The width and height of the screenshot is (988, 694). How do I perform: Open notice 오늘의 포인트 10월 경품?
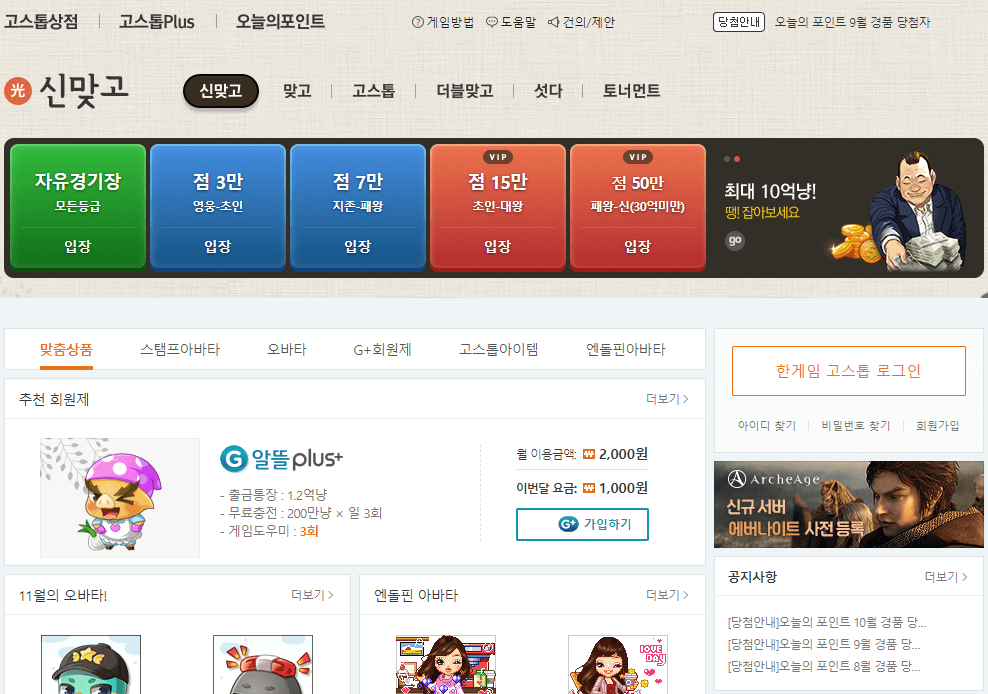point(827,623)
